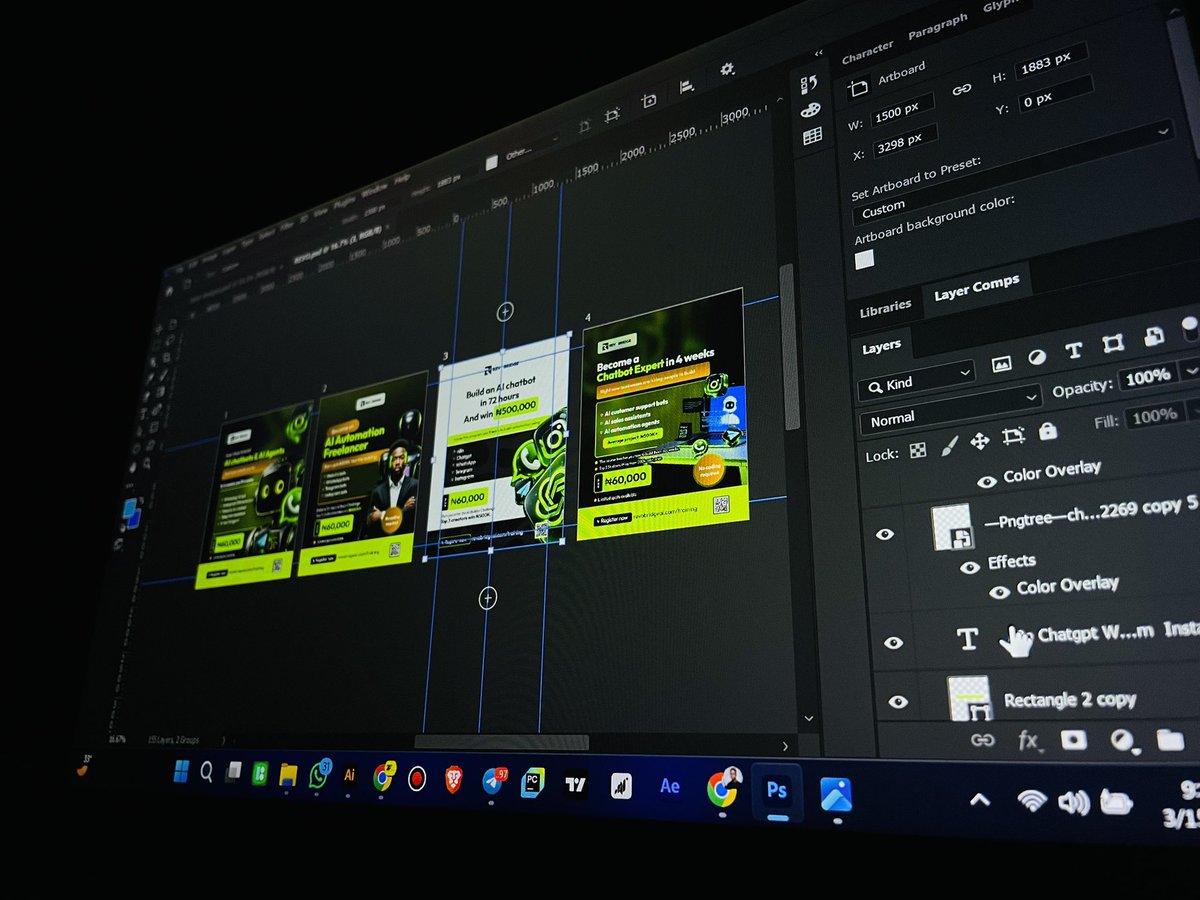Create a new layer group via the folder icon

pyautogui.click(x=1169, y=740)
